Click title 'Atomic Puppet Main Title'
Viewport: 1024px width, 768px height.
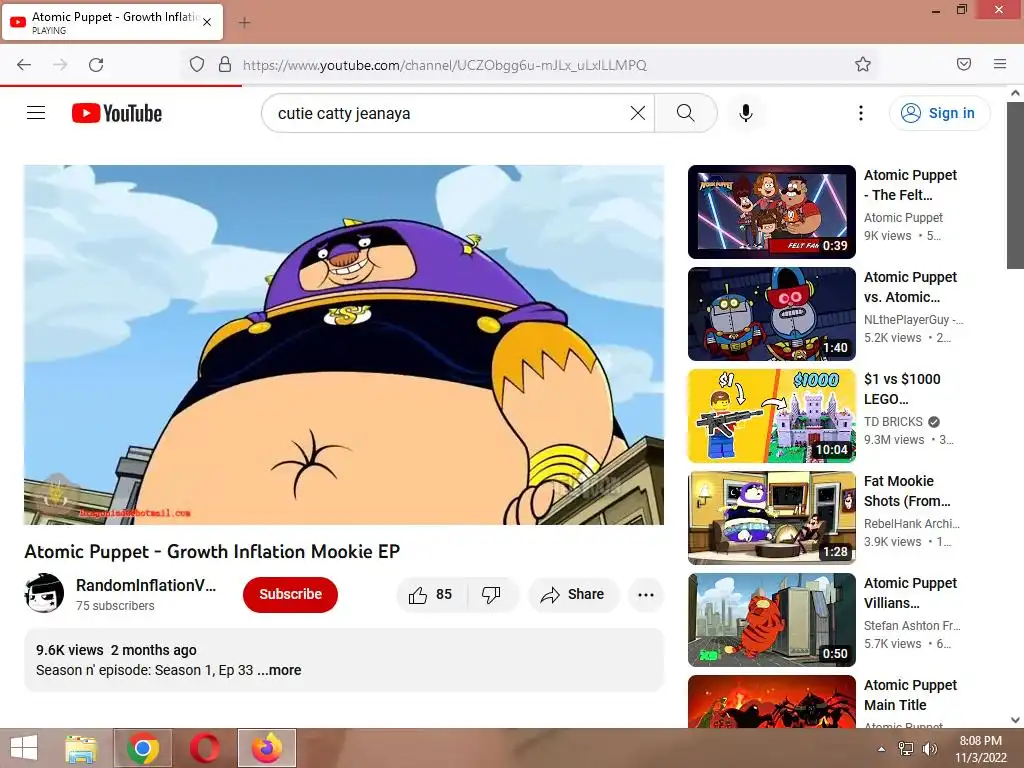tap(910, 695)
